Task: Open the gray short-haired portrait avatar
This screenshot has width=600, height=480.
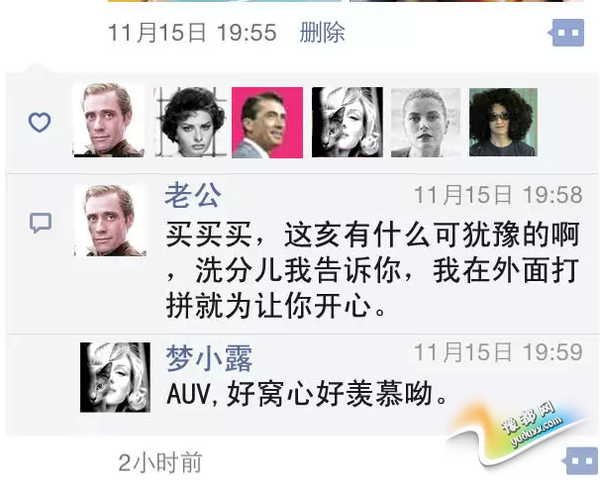Action: click(x=426, y=122)
